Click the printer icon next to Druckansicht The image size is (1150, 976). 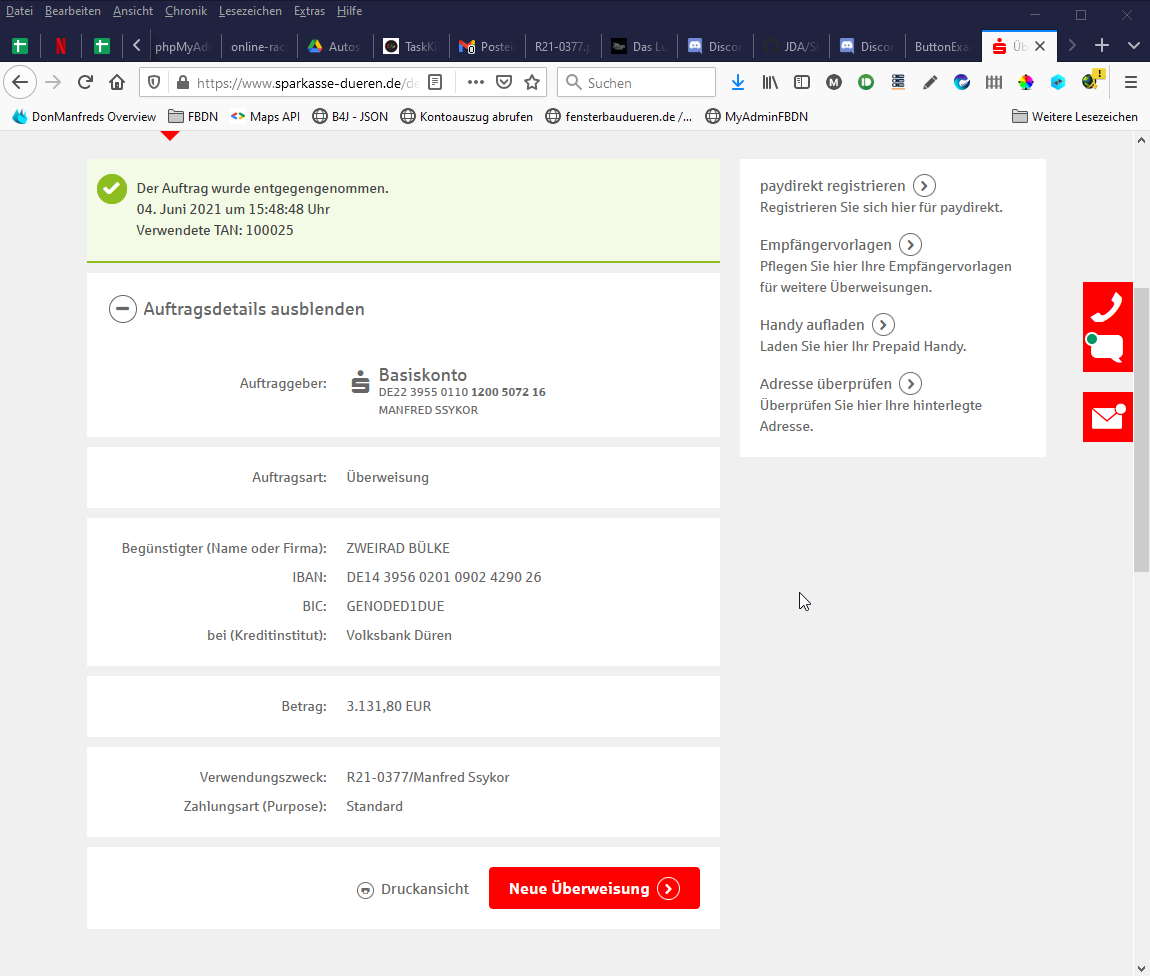click(x=365, y=890)
